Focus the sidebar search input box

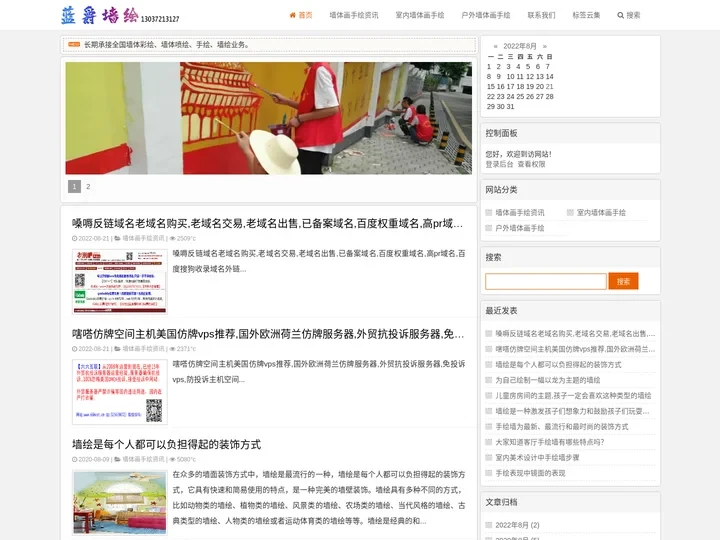point(546,281)
